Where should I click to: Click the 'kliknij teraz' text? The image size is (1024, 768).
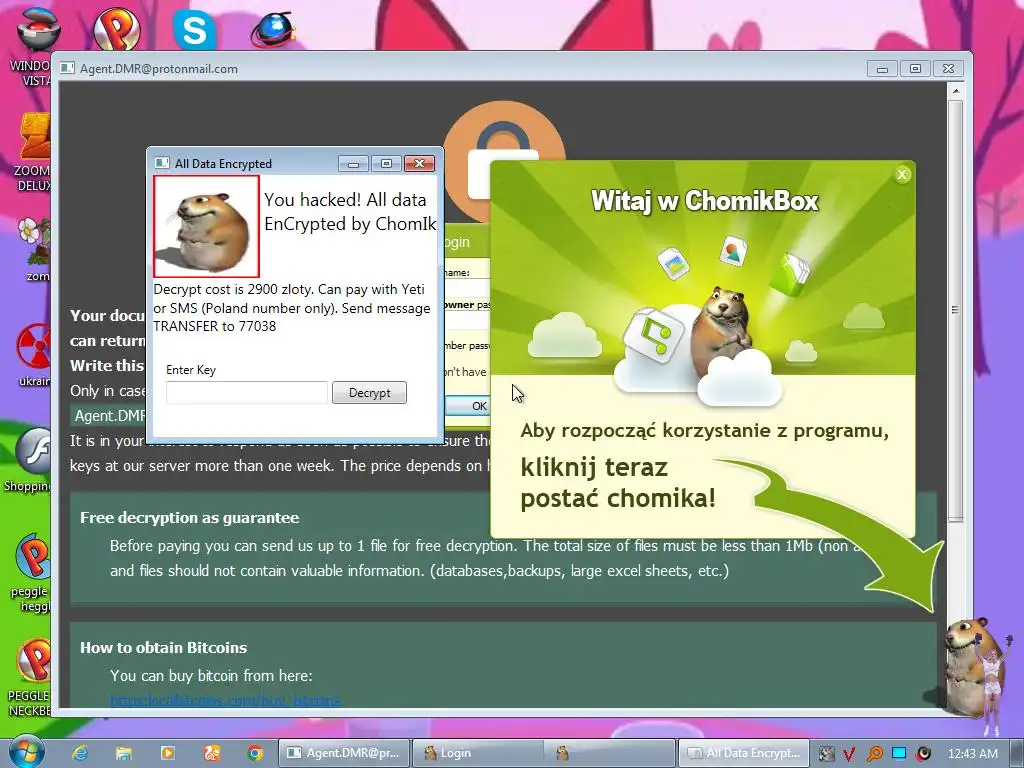(594, 468)
